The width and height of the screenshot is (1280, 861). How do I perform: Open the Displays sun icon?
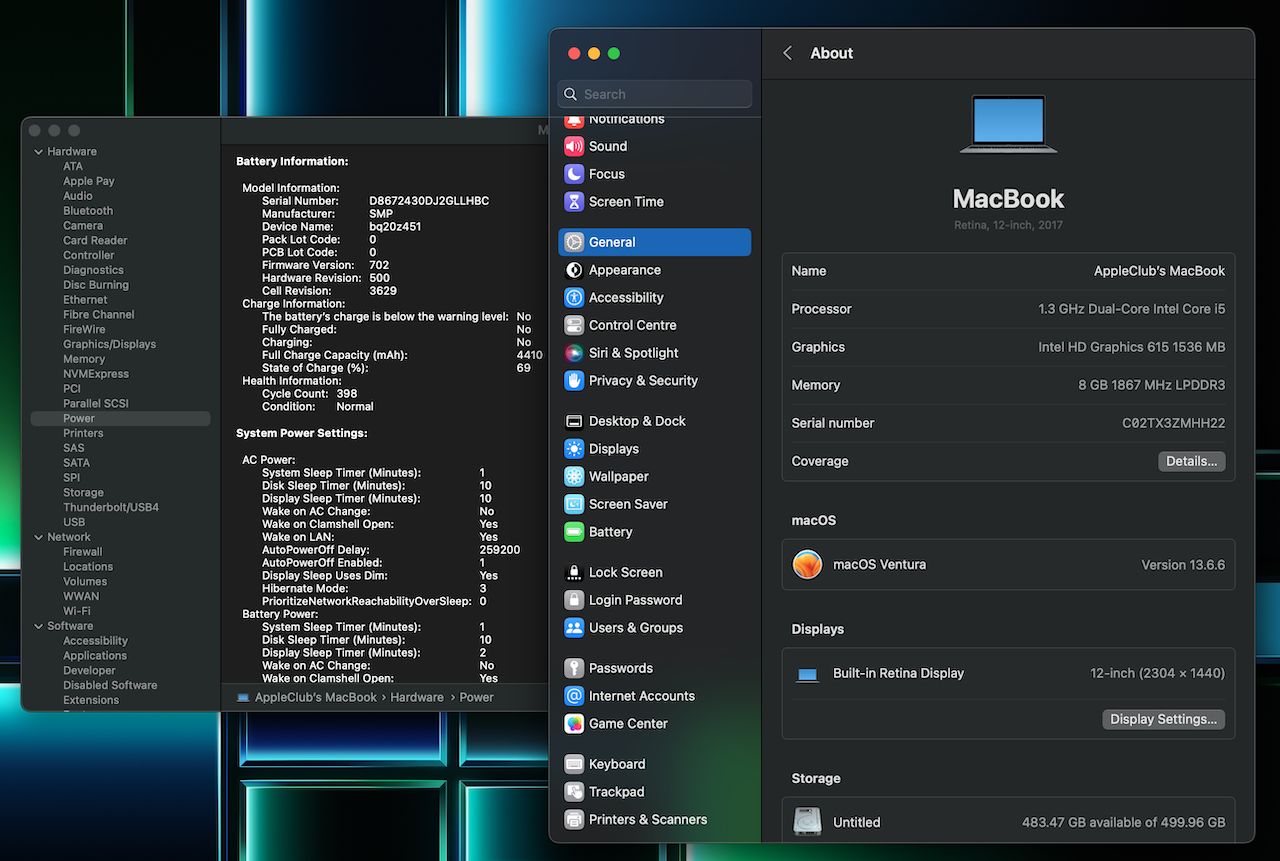(574, 449)
